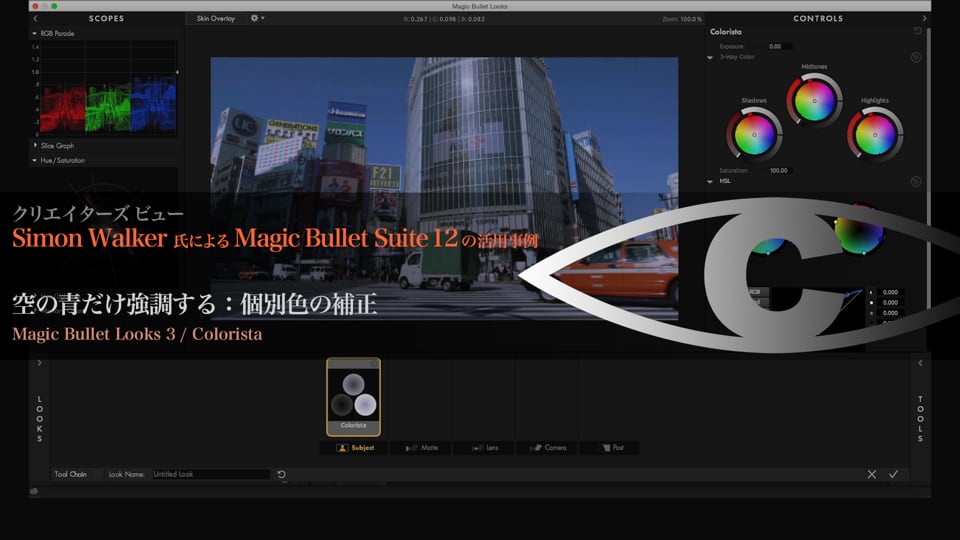Screen dimensions: 960x540
Task: Open the gear options dropdown
Action: (x=257, y=18)
